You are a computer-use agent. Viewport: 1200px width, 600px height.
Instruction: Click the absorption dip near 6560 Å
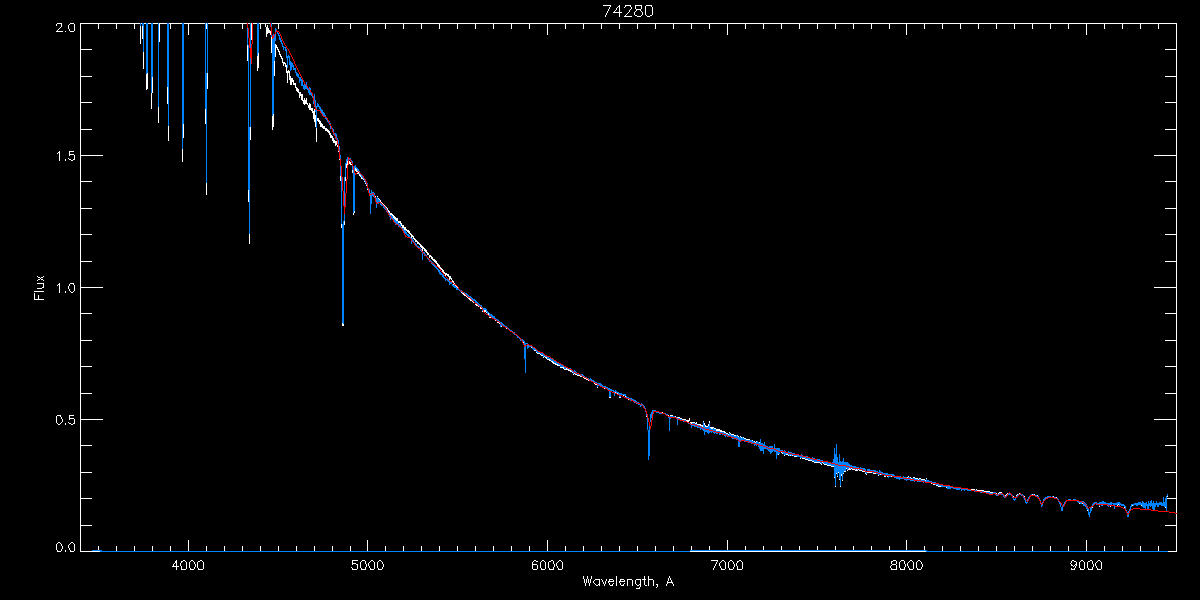point(649,432)
